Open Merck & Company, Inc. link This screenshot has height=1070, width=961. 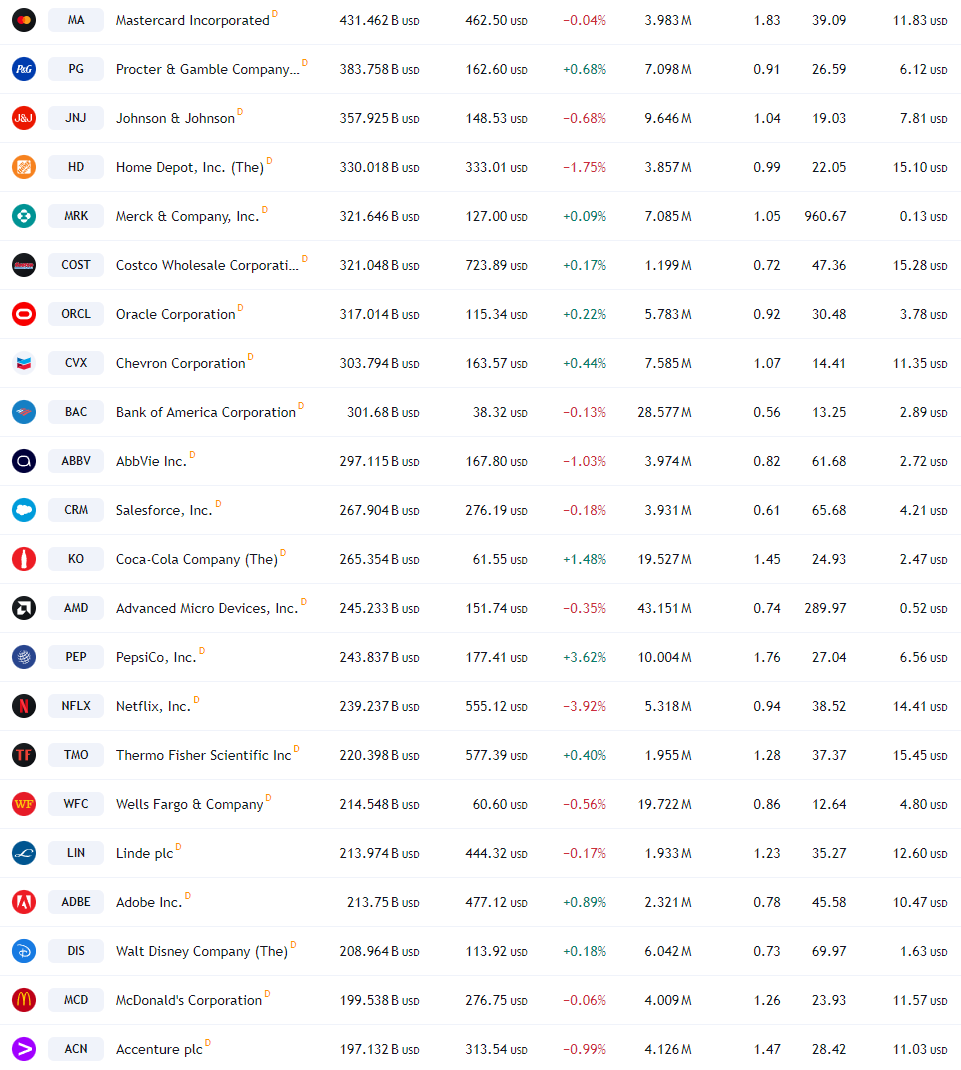[188, 216]
